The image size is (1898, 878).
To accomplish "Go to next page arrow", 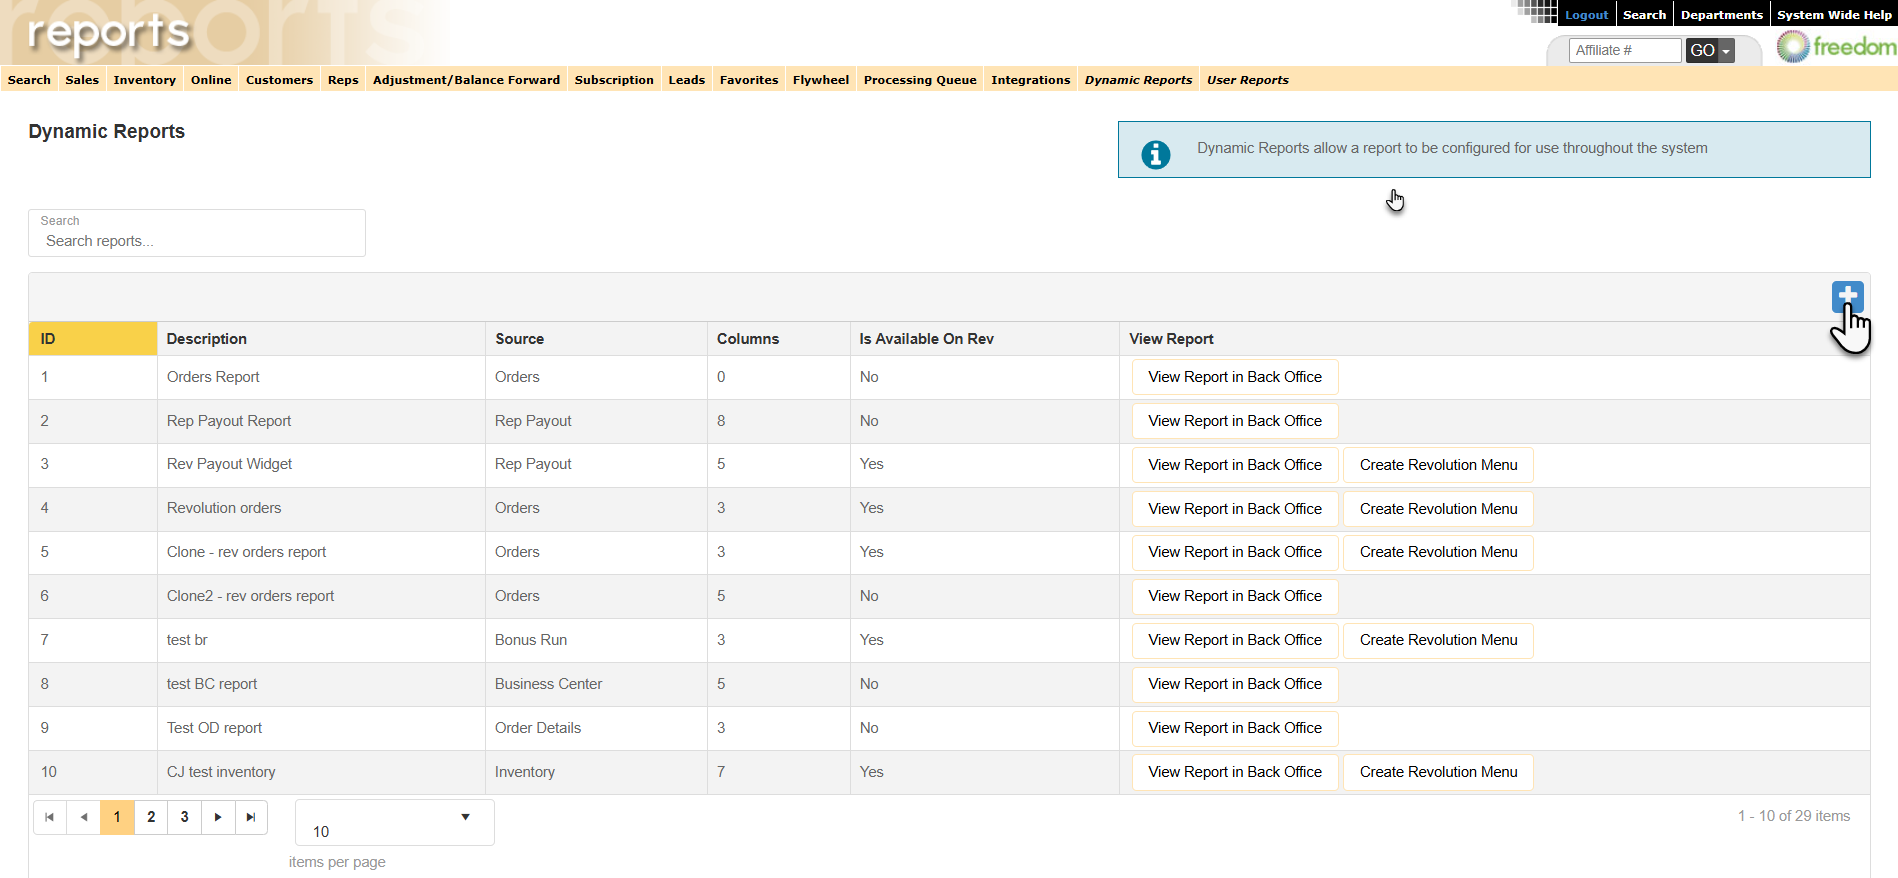I will (x=218, y=817).
